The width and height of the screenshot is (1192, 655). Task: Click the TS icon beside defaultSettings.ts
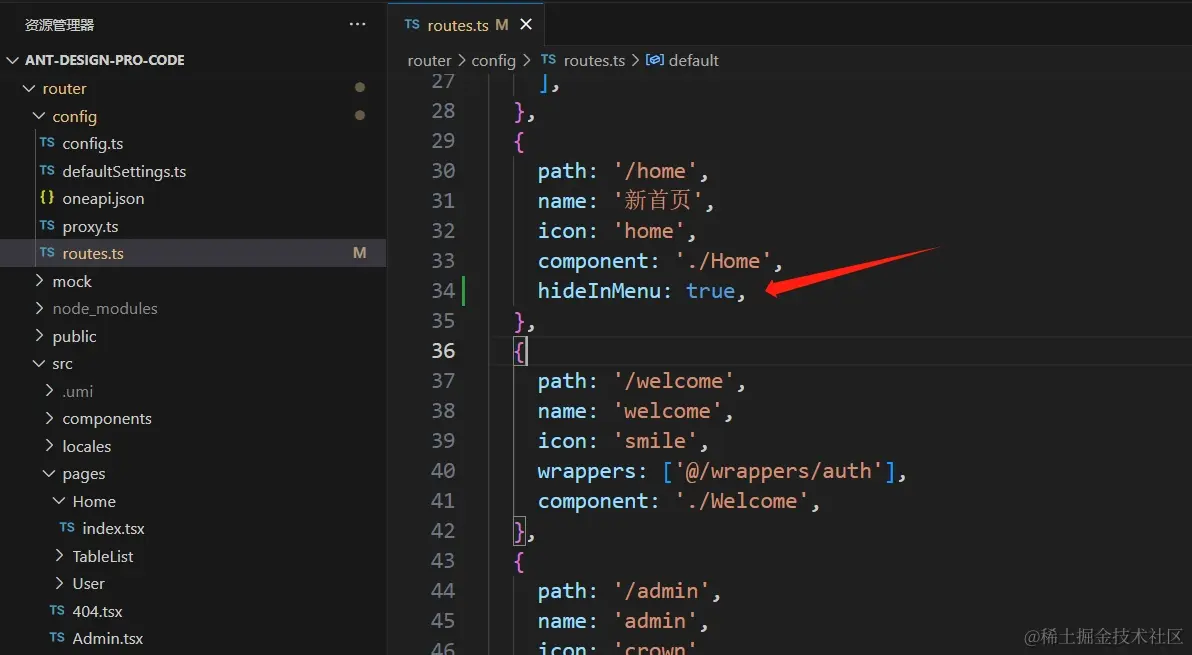[47, 170]
